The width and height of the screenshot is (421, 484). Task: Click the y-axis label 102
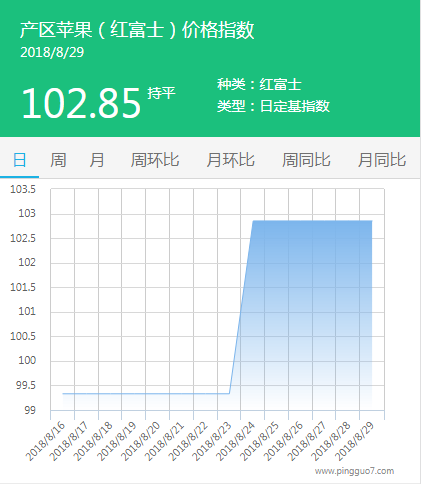27,262
